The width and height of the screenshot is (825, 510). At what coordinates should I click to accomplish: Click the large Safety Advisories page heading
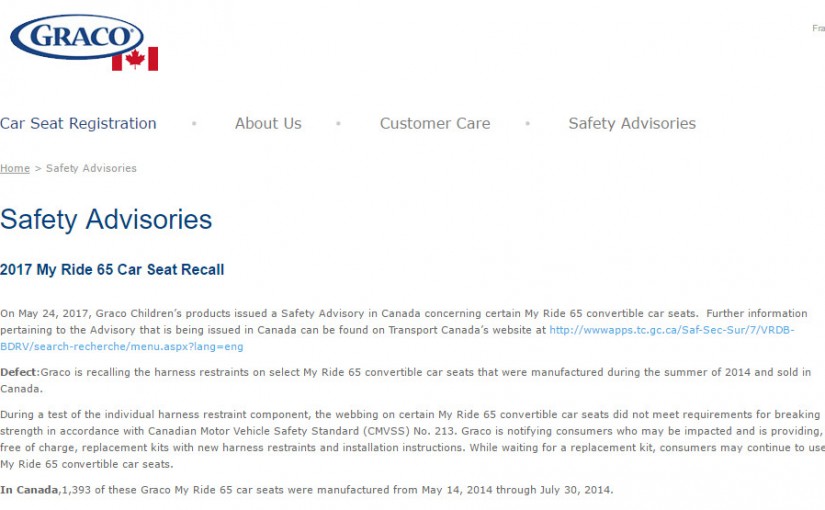pos(106,219)
